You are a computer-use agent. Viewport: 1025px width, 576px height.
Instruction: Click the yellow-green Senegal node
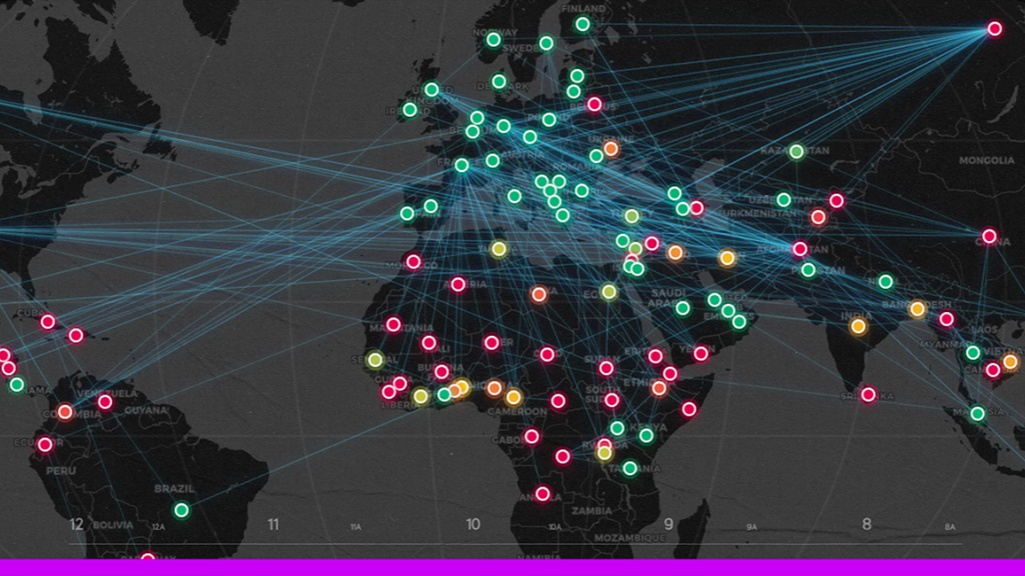pos(375,360)
